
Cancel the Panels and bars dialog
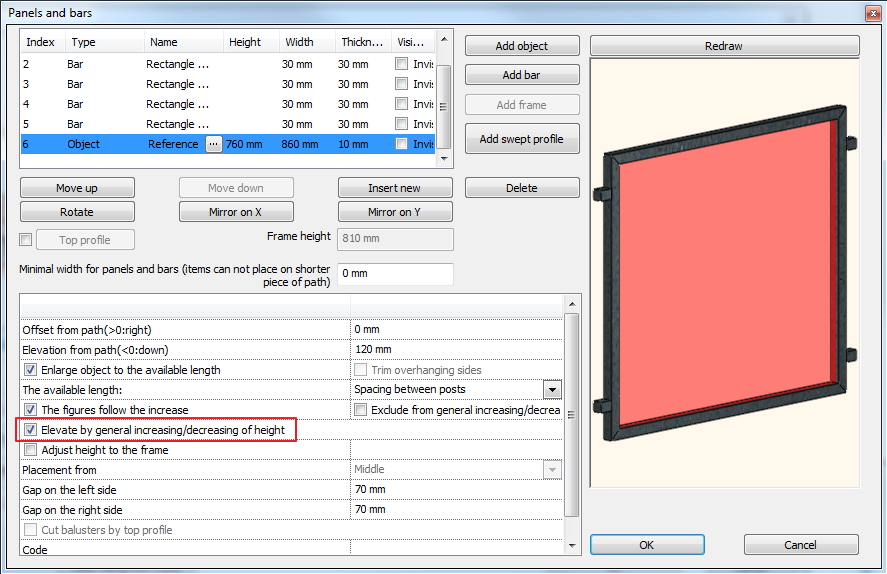pyautogui.click(x=801, y=545)
